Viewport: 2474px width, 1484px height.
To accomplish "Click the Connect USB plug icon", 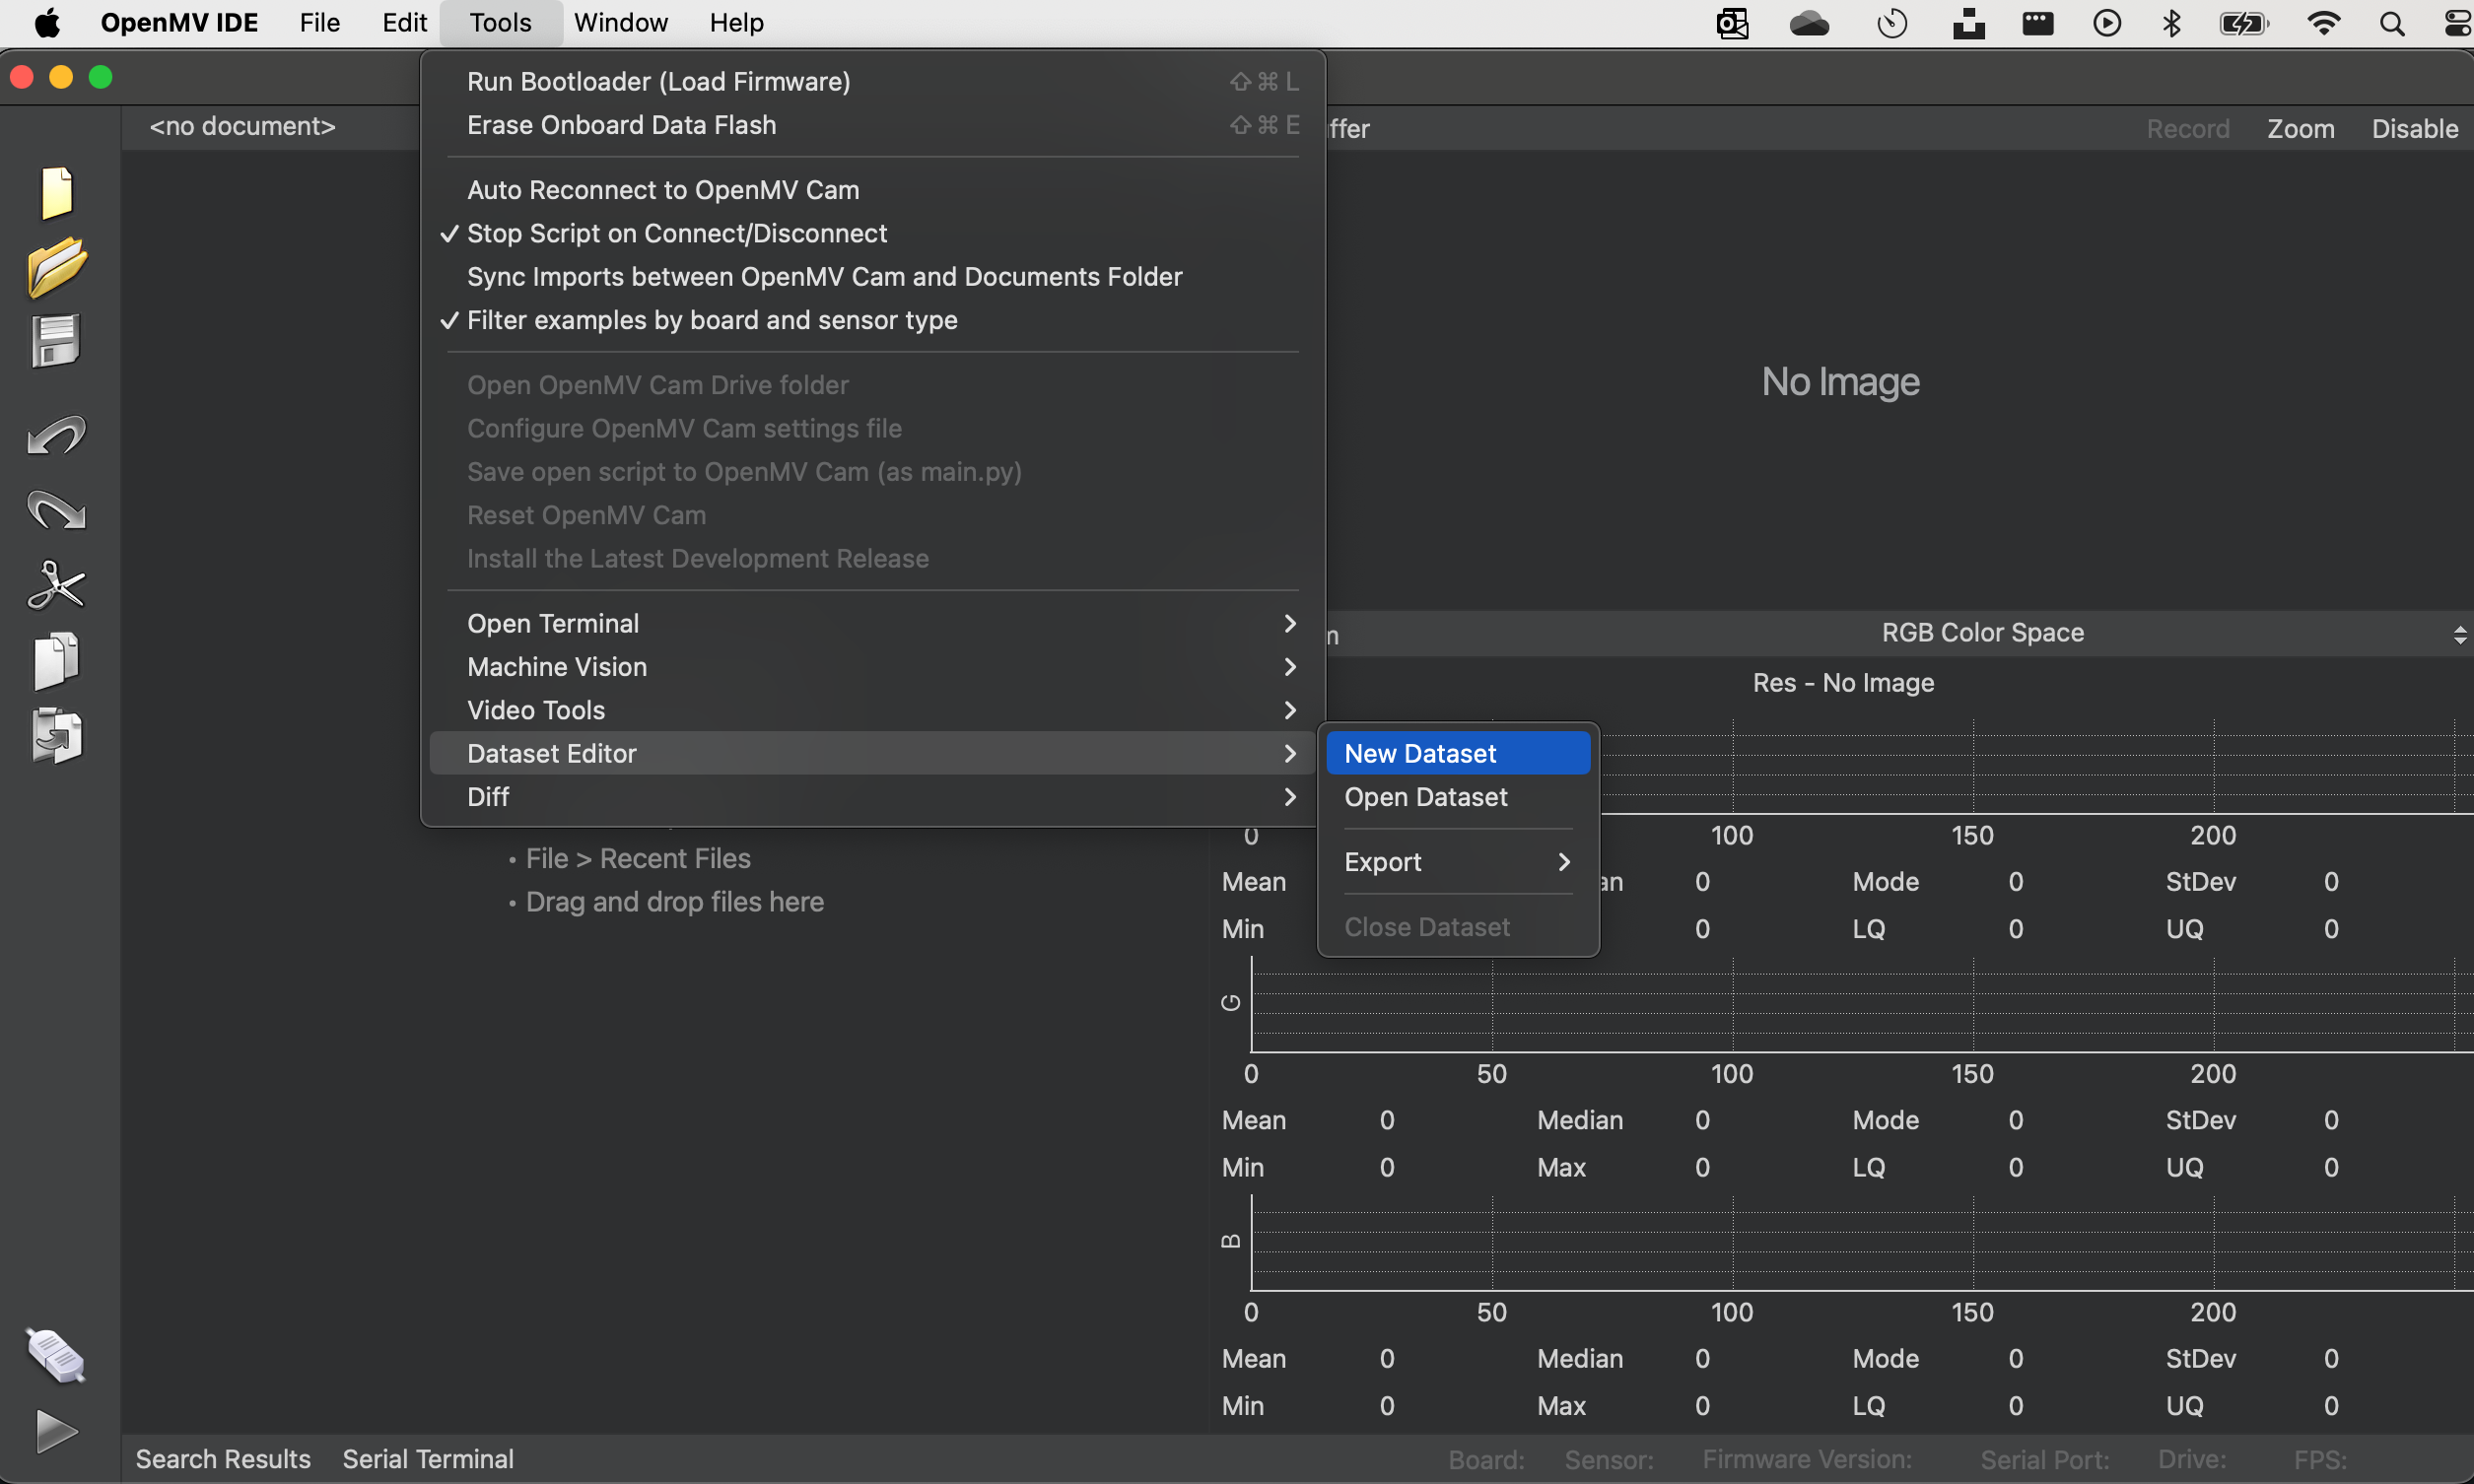I will click(x=56, y=1355).
